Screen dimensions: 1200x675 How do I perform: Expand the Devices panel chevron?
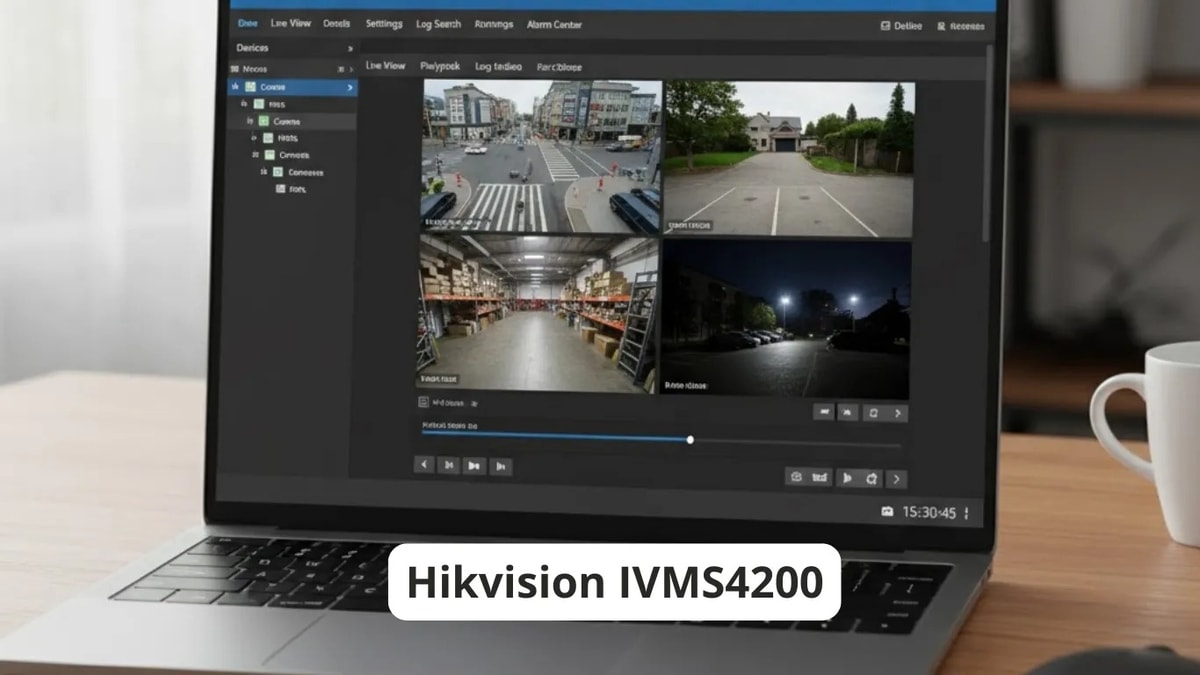(349, 47)
